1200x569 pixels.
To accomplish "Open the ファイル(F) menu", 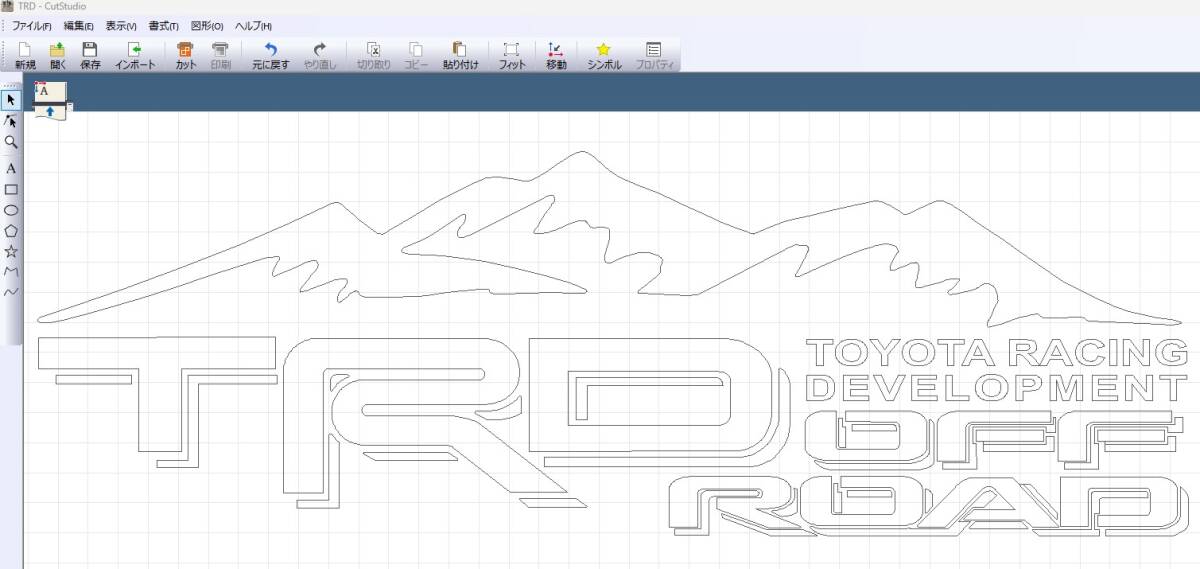I will (31, 26).
